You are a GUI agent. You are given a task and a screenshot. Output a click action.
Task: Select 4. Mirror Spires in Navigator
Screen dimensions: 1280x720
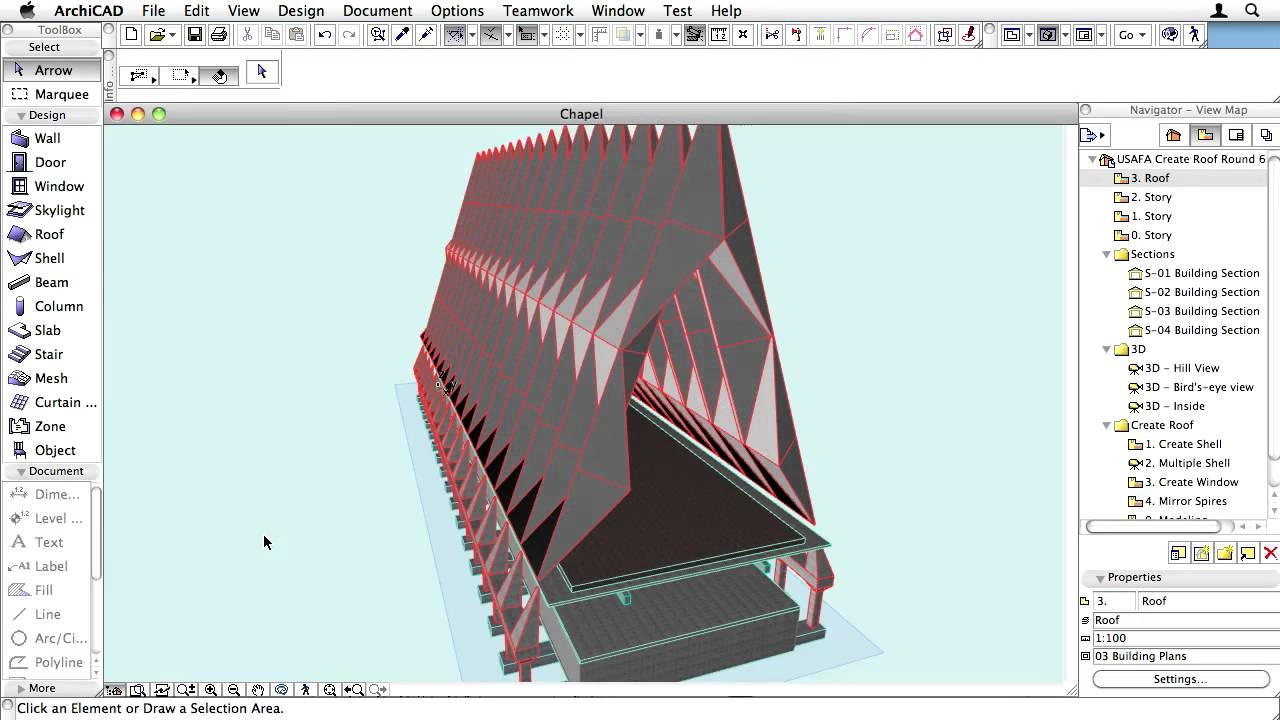click(1186, 501)
